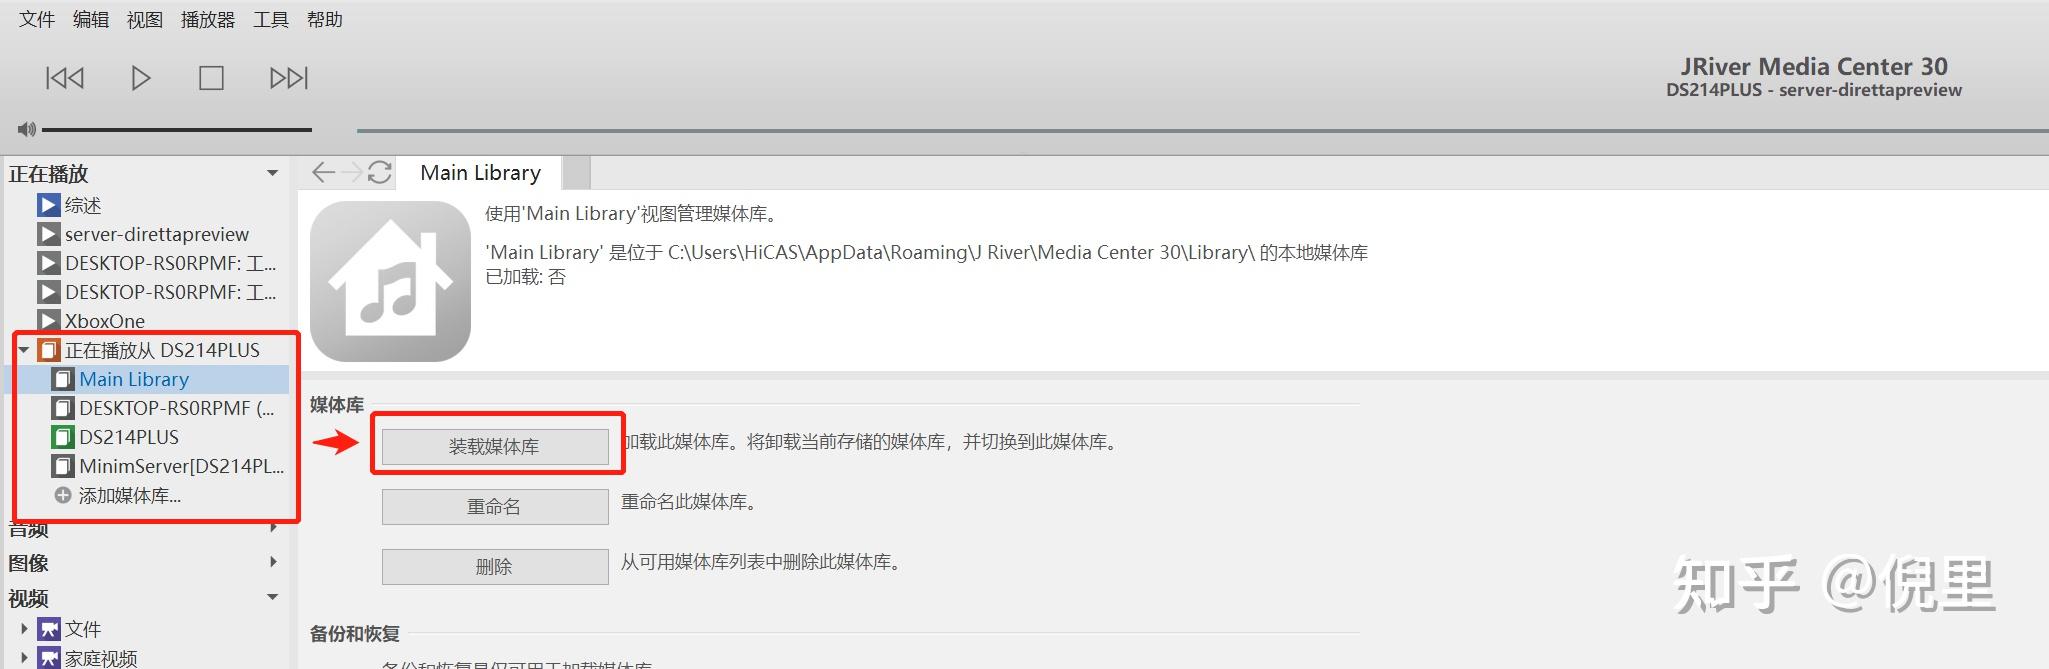
Task: Stop playback with the stop button
Action: 211,78
